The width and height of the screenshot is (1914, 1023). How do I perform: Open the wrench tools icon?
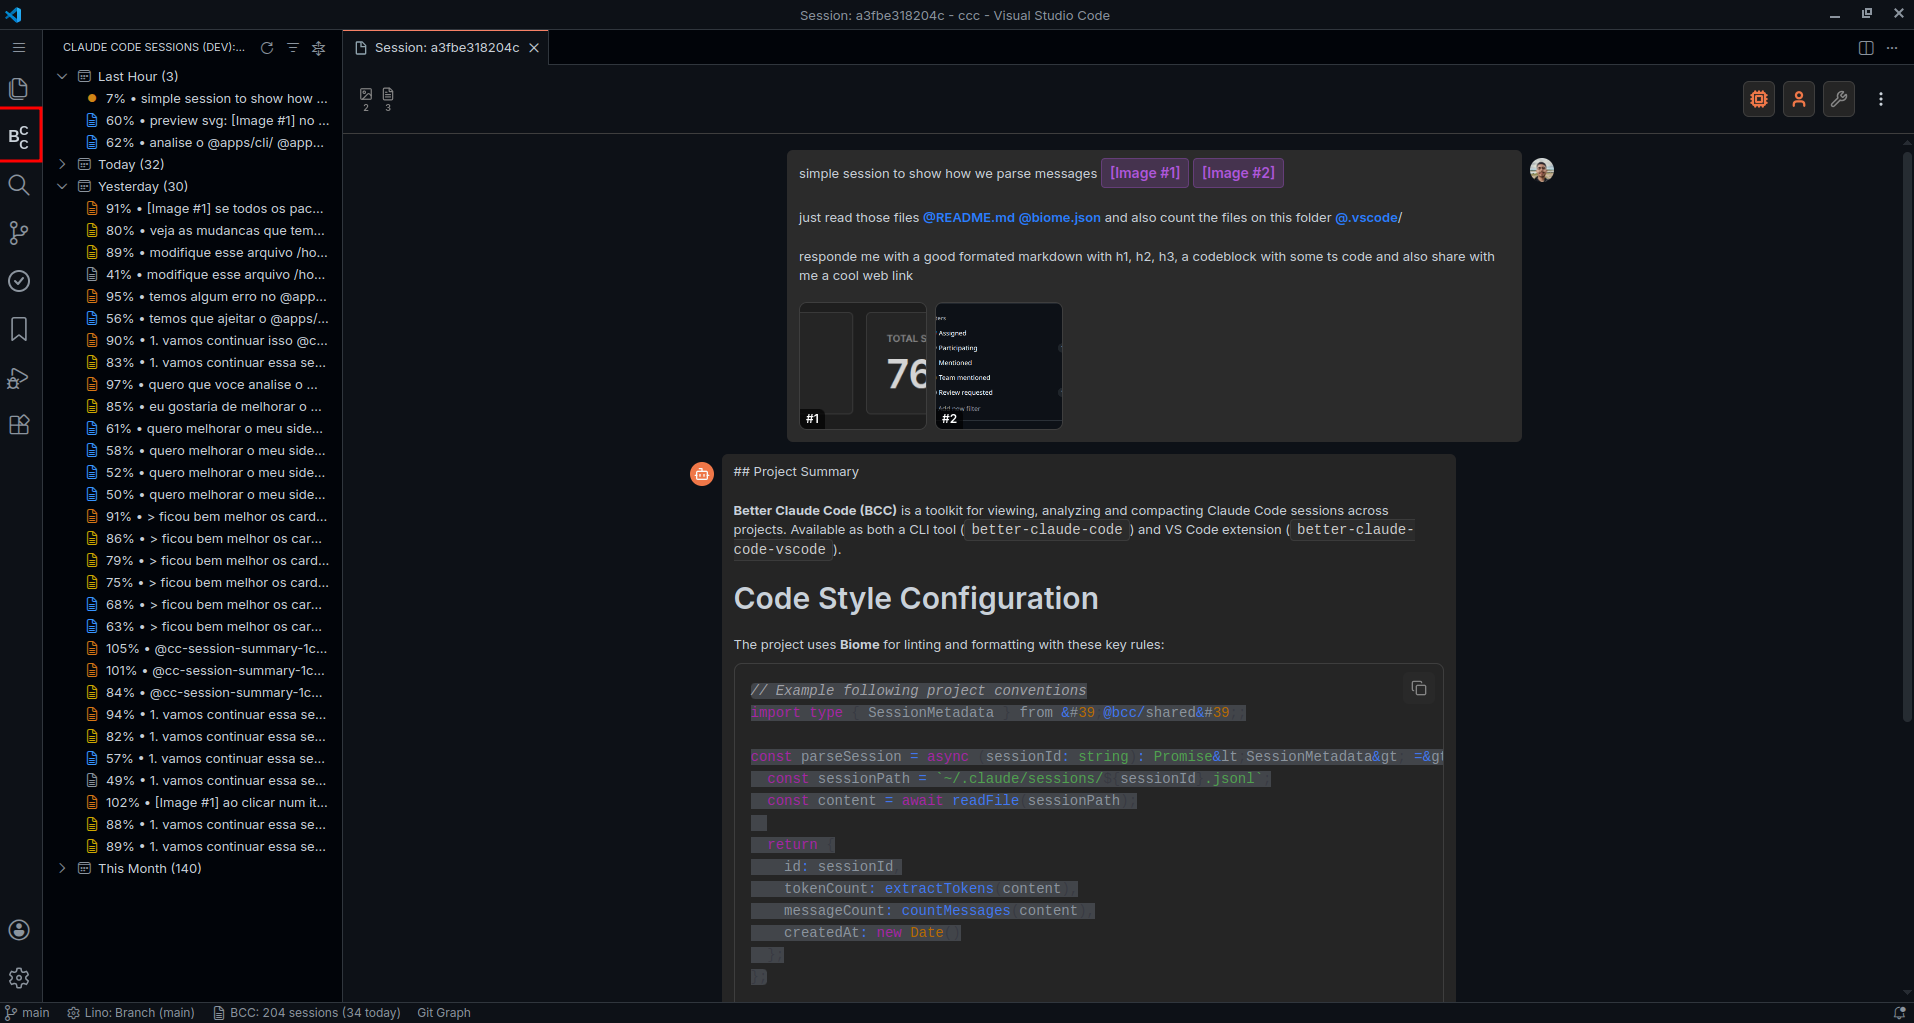(x=1838, y=99)
